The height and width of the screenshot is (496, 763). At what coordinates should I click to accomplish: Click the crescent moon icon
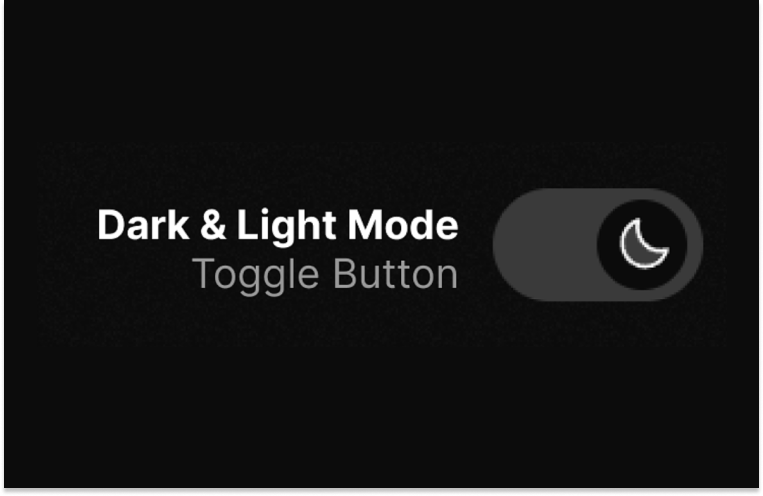point(644,244)
